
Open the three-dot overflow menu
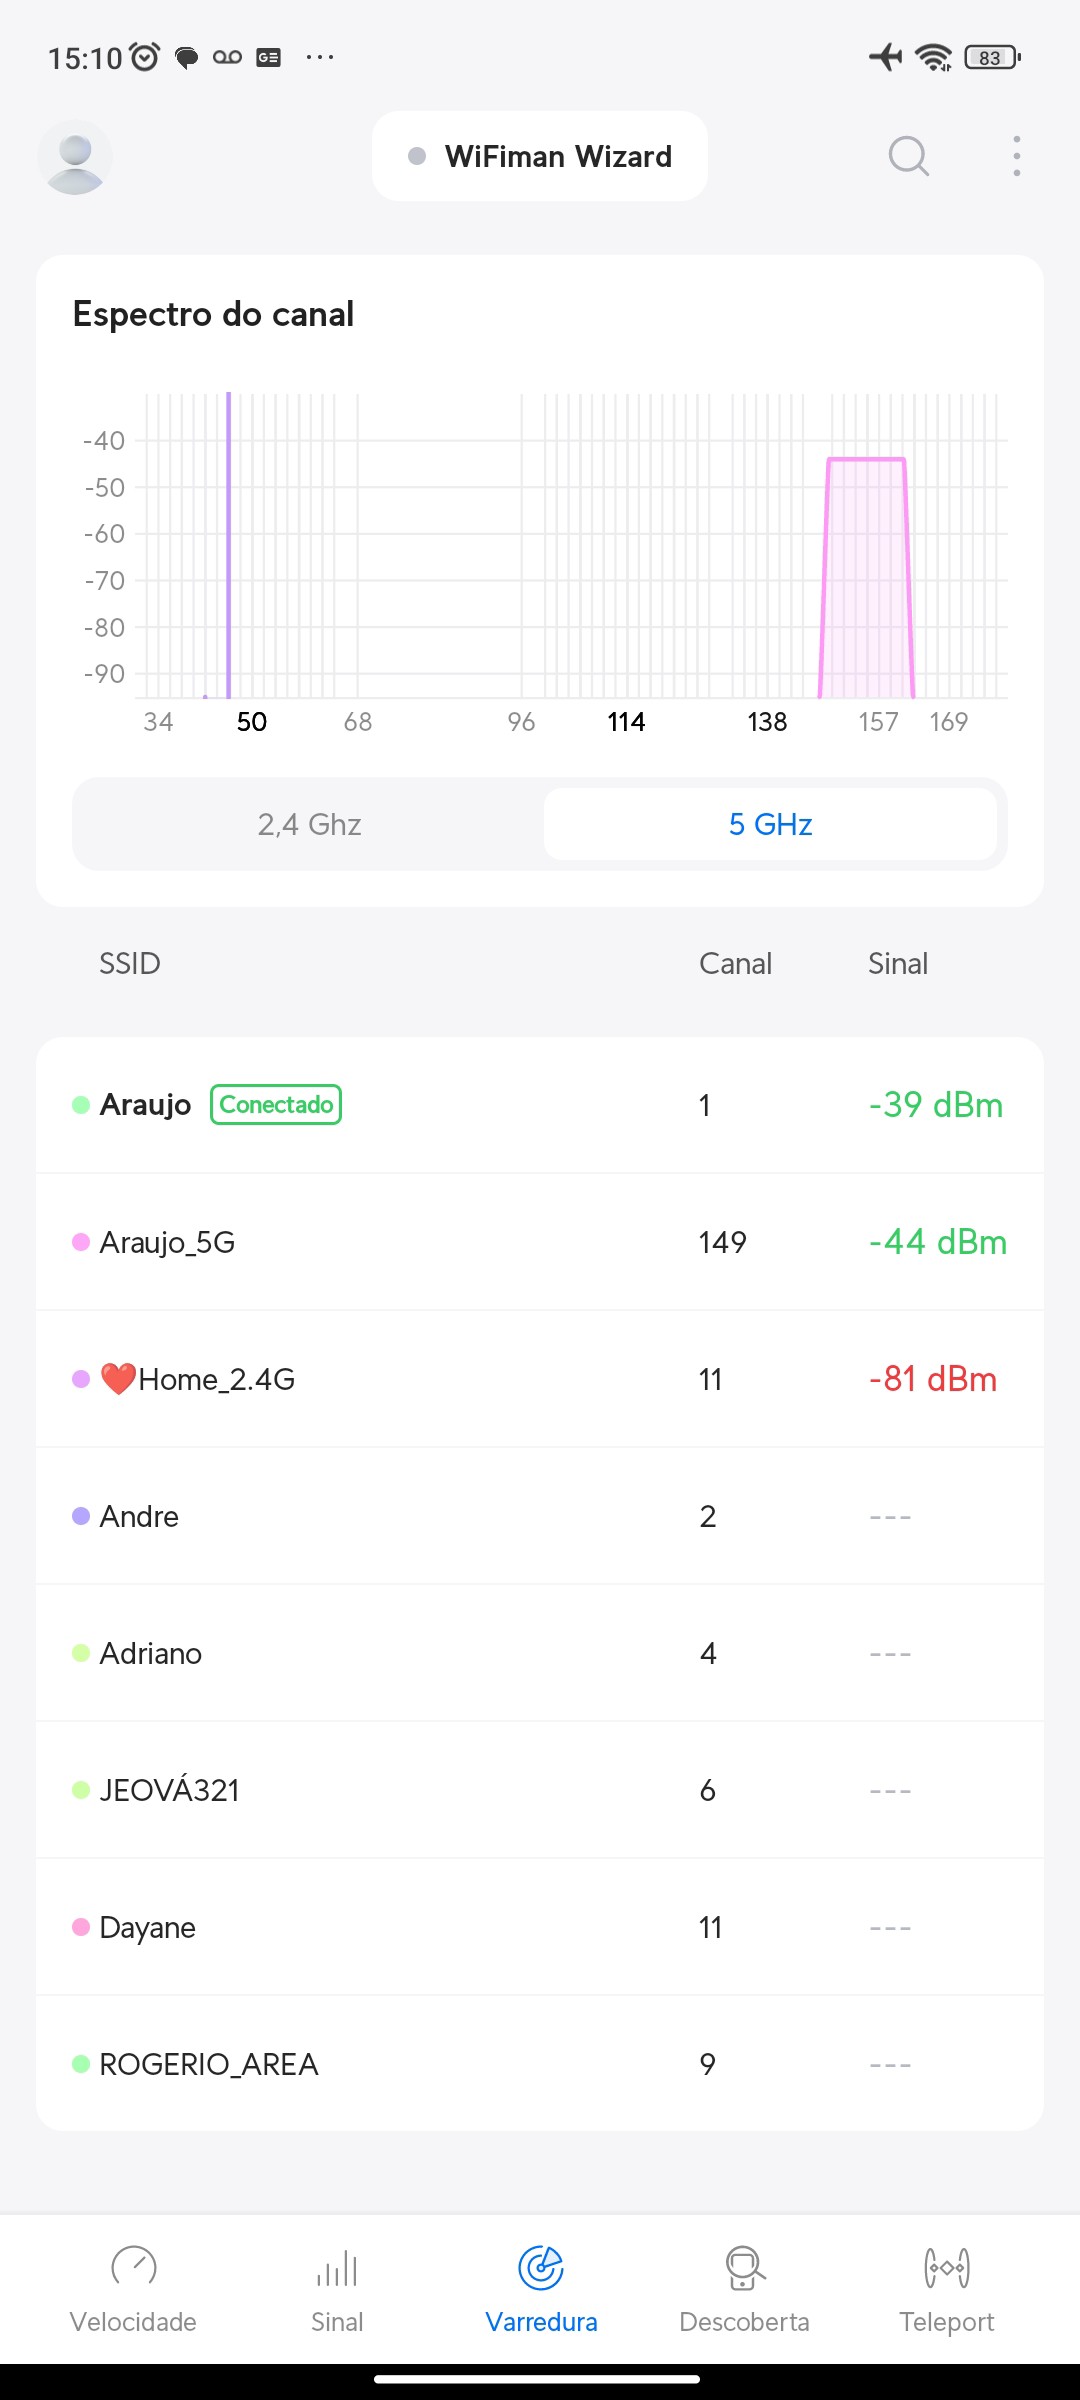pyautogui.click(x=1016, y=157)
